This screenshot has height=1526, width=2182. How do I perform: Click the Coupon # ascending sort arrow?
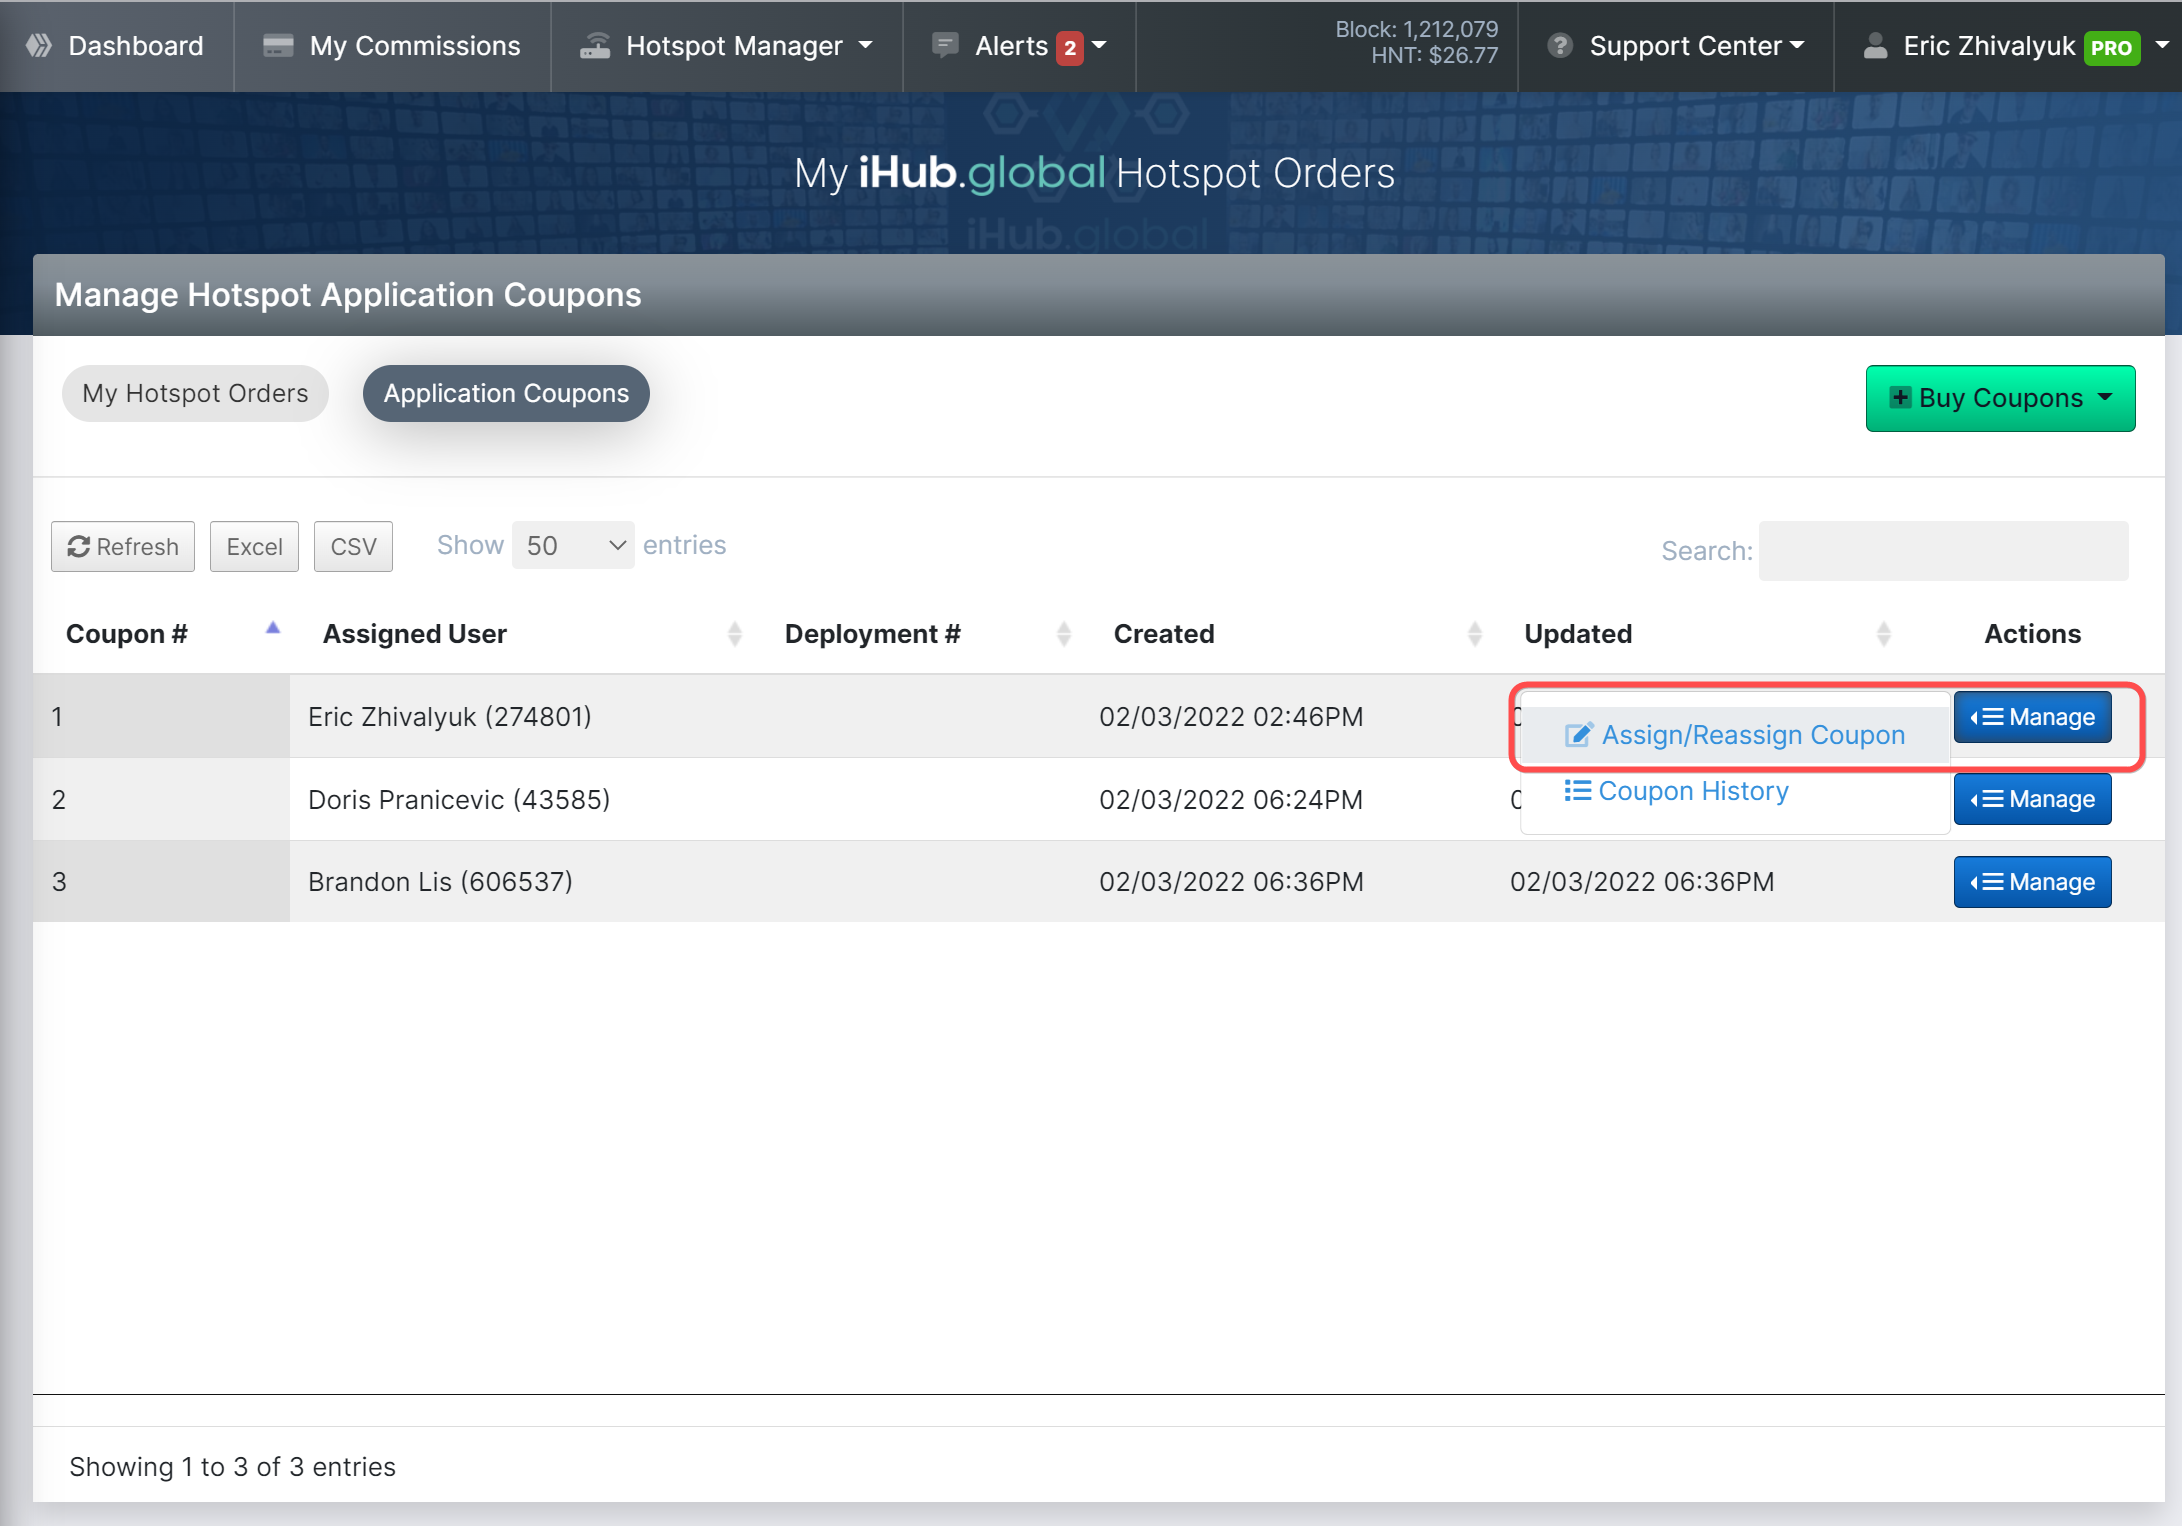pyautogui.click(x=273, y=628)
